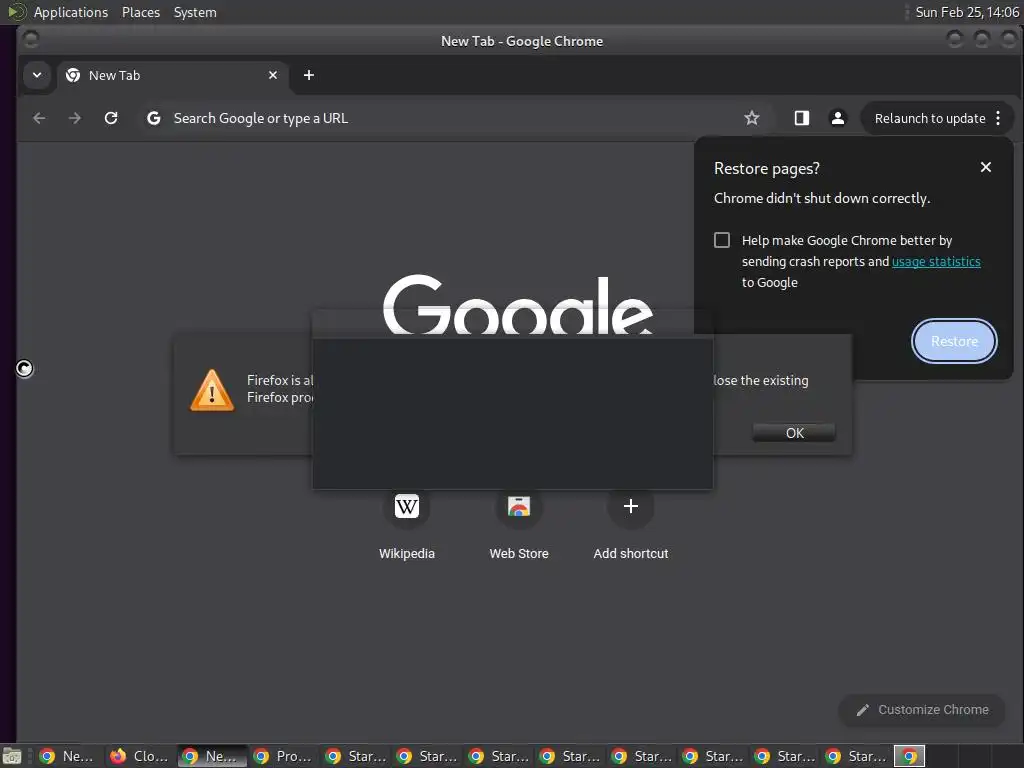
Task: Expand the tab search dropdown
Action: point(37,75)
